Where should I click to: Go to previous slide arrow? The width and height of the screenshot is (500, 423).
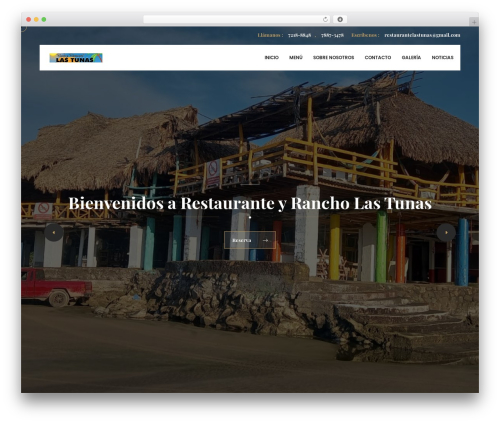pyautogui.click(x=54, y=232)
